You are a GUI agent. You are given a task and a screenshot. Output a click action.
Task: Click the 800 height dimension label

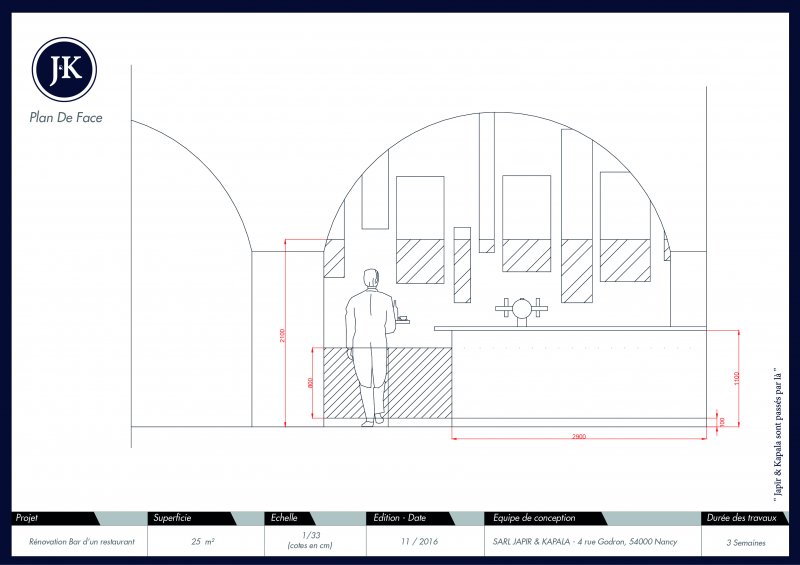(x=310, y=383)
